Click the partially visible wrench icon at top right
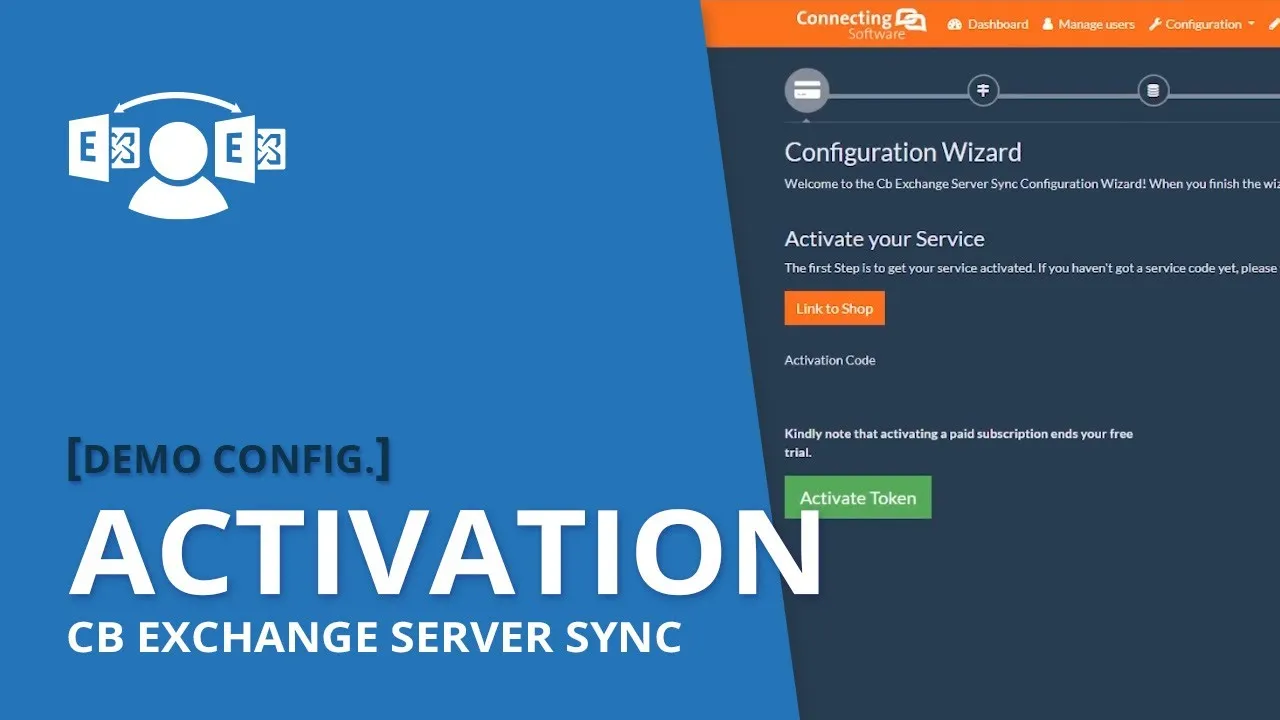This screenshot has width=1280, height=720. coord(1273,24)
